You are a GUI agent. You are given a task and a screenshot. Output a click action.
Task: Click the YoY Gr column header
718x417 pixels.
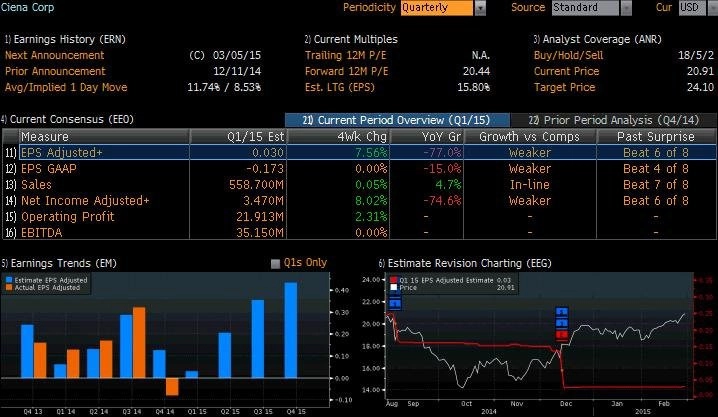tap(427, 136)
